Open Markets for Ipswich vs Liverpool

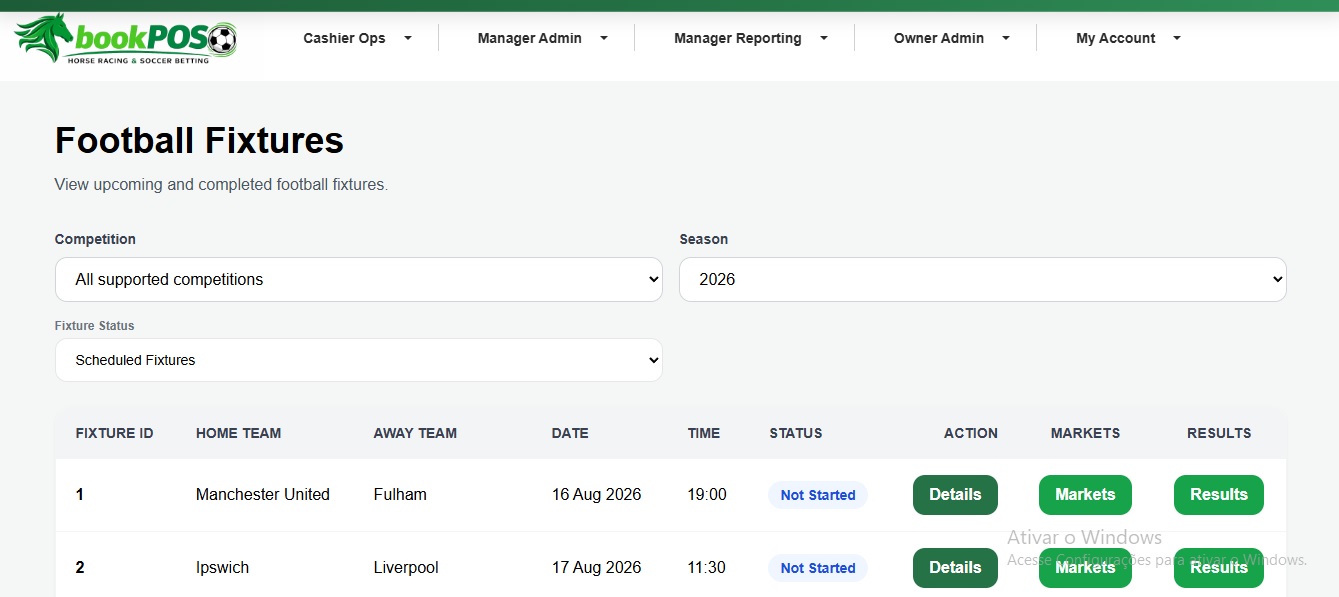1085,568
